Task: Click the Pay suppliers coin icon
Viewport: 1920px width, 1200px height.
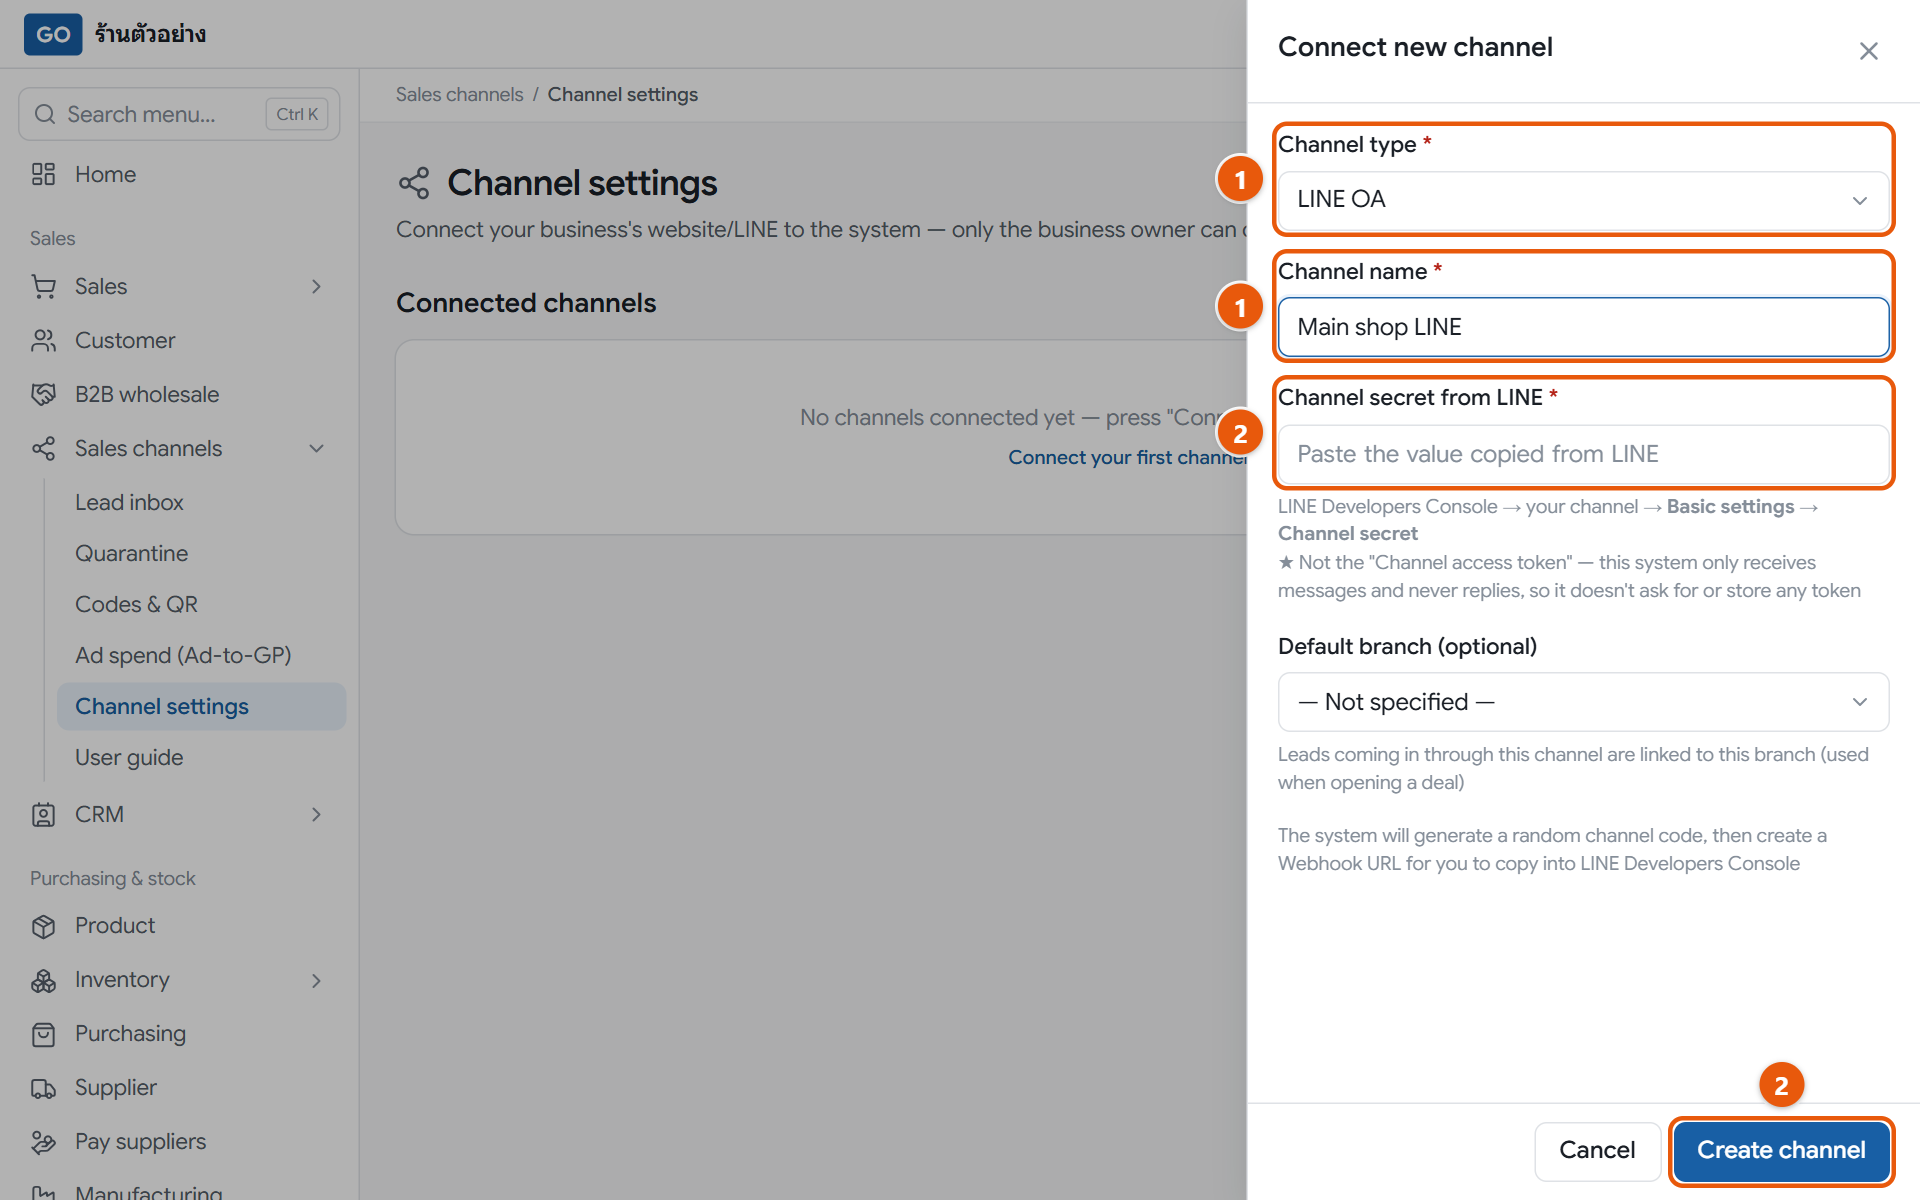Action: coord(43,1142)
